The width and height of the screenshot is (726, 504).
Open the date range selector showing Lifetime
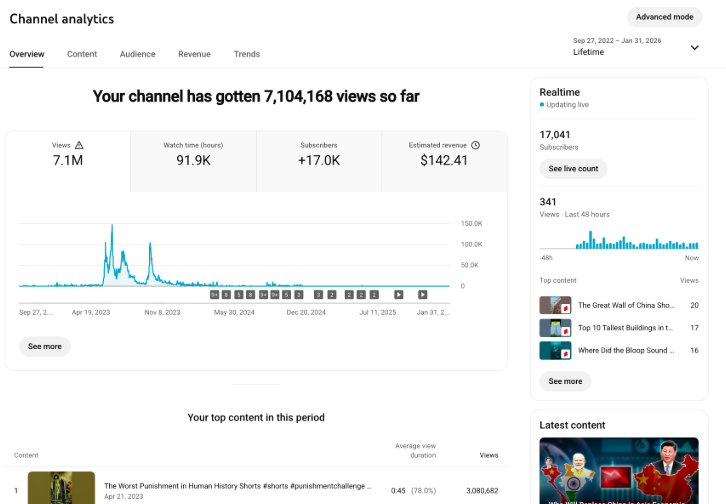(x=635, y=47)
